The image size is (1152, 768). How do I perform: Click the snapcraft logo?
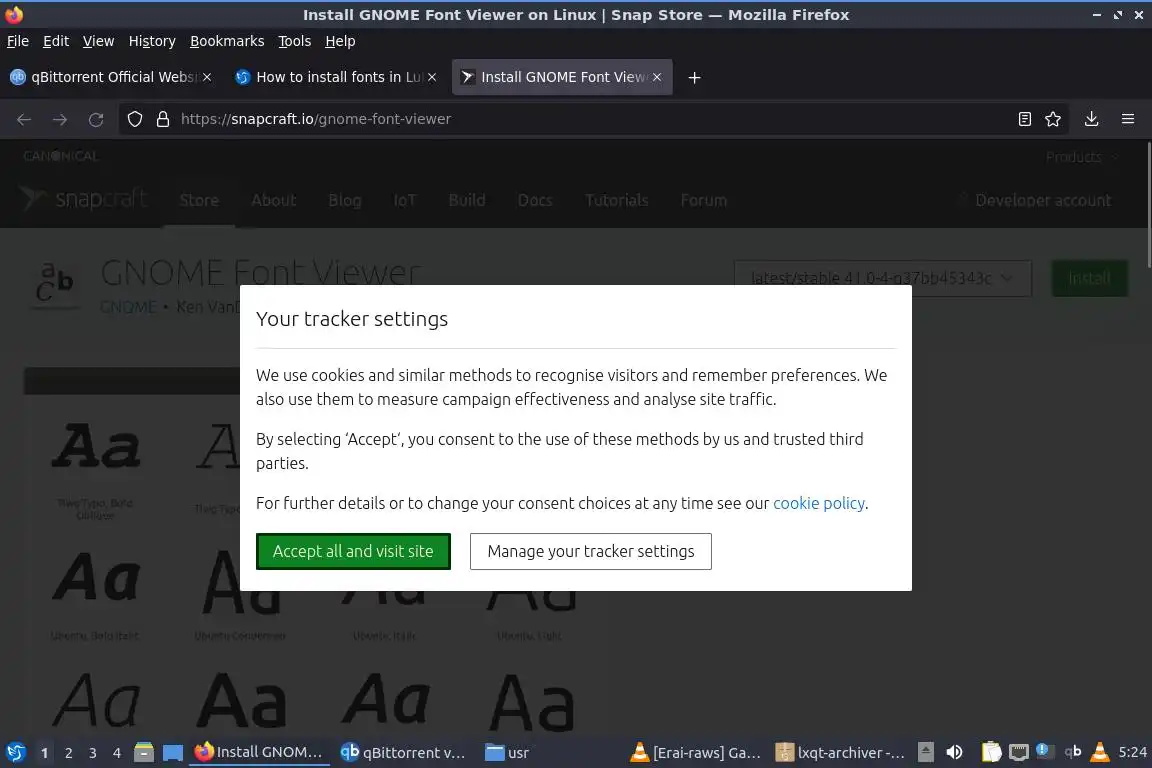point(84,198)
